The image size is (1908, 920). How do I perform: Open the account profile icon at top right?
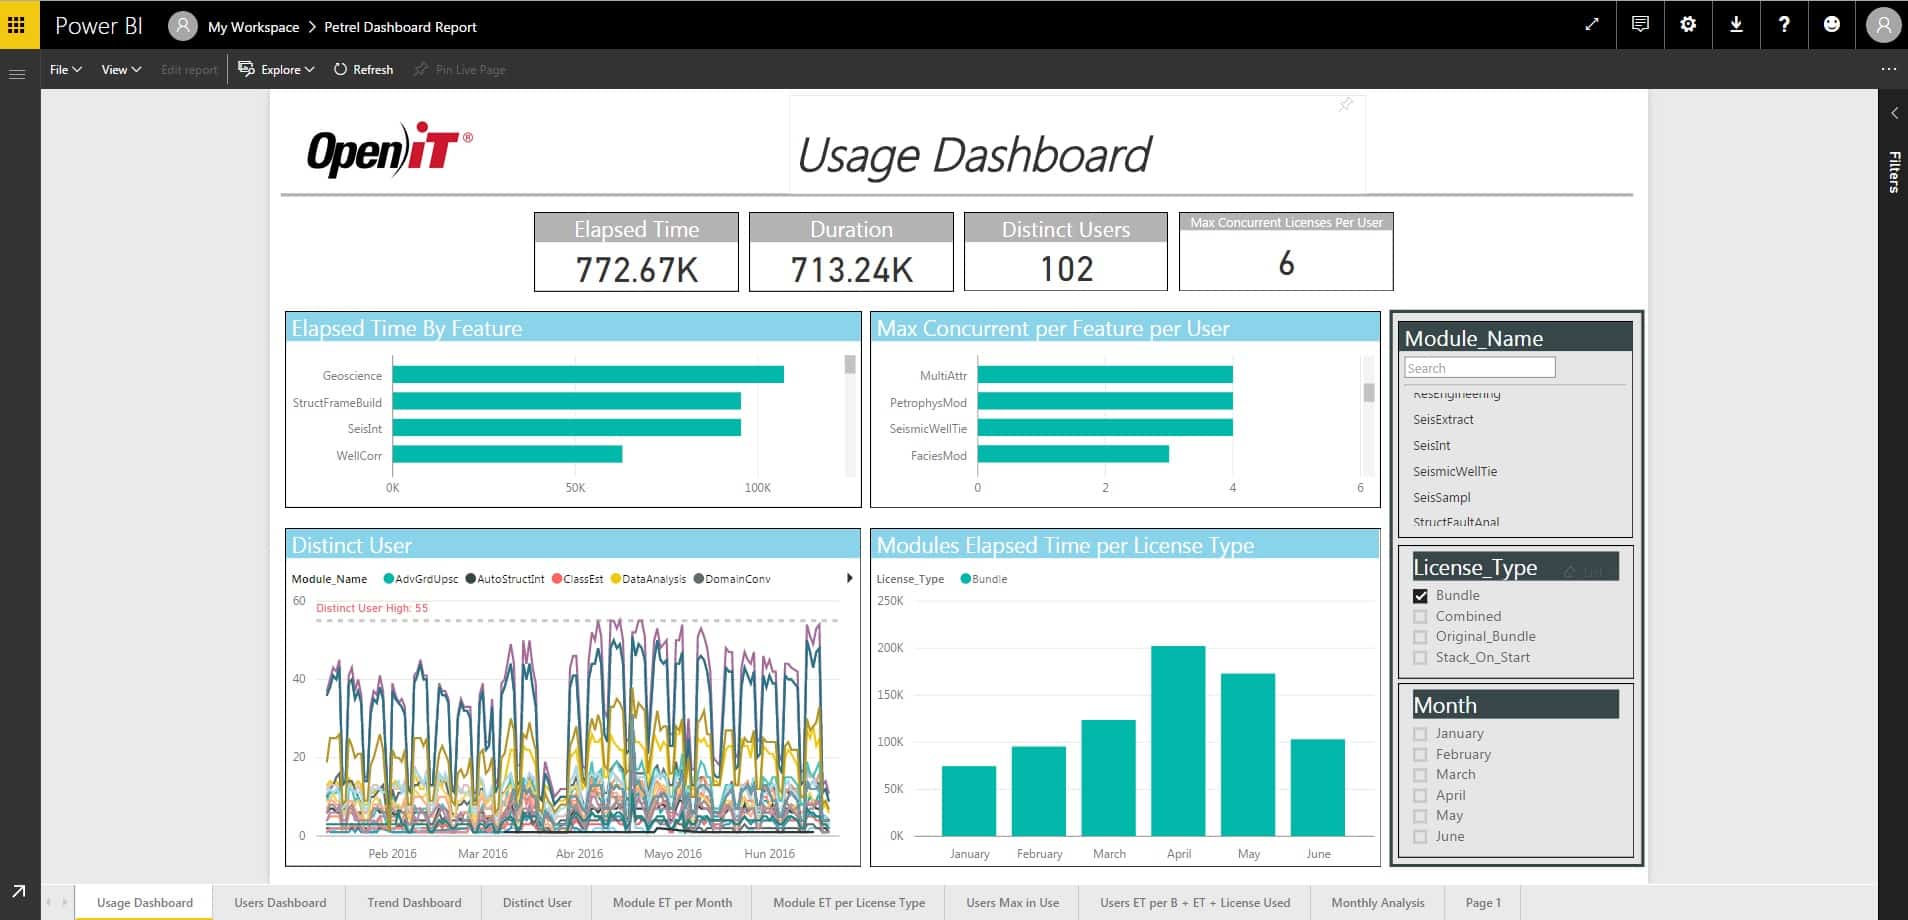pyautogui.click(x=1883, y=25)
